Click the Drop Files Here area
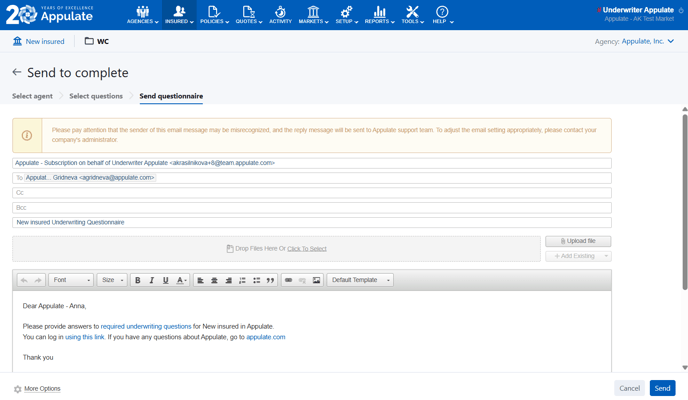Image resolution: width=688 pixels, height=400 pixels. (x=276, y=249)
